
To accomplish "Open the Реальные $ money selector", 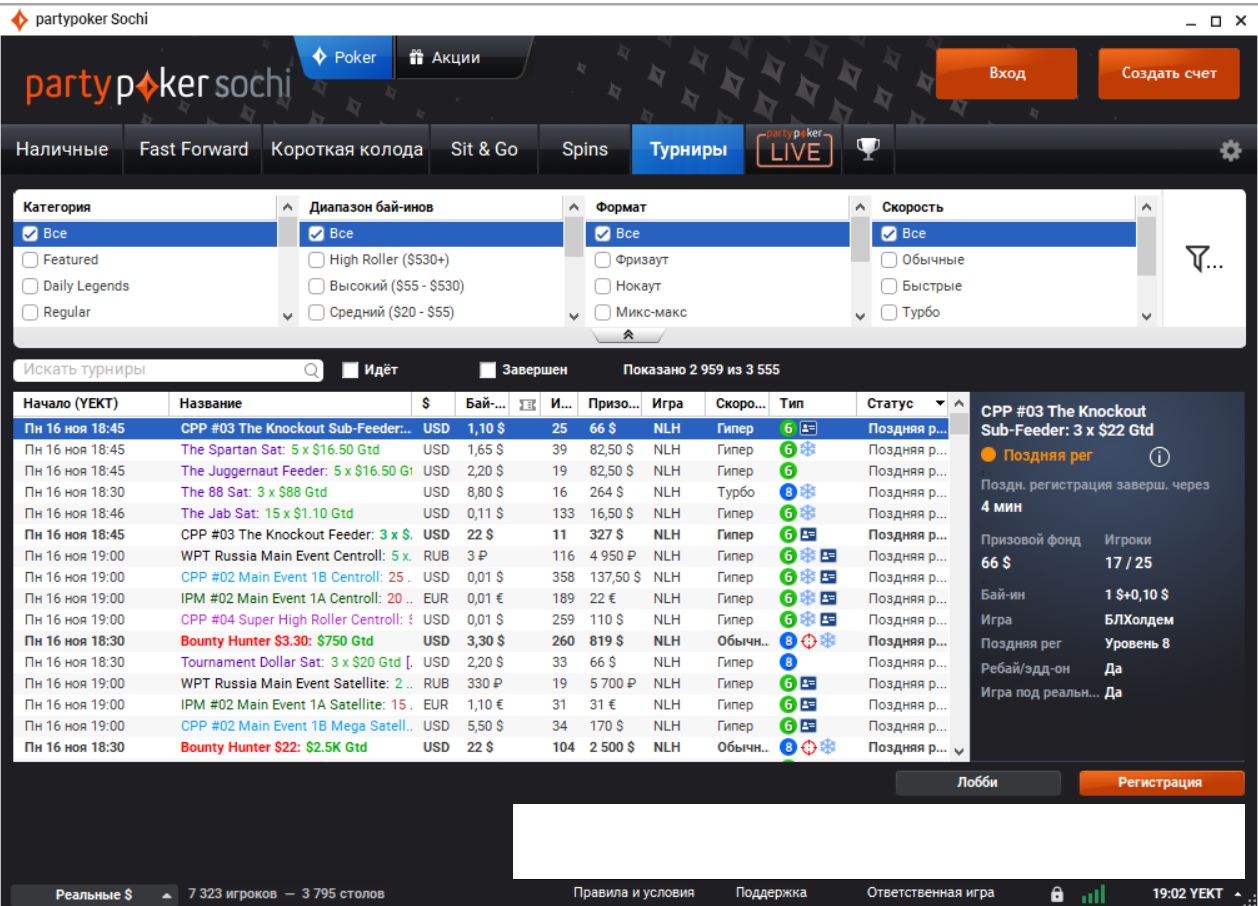I will coord(94,895).
